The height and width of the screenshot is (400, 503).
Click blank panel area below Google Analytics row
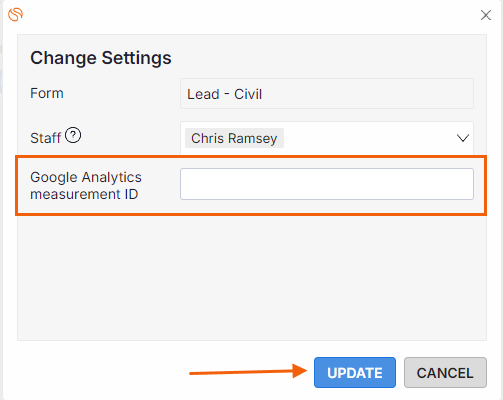pos(252,277)
